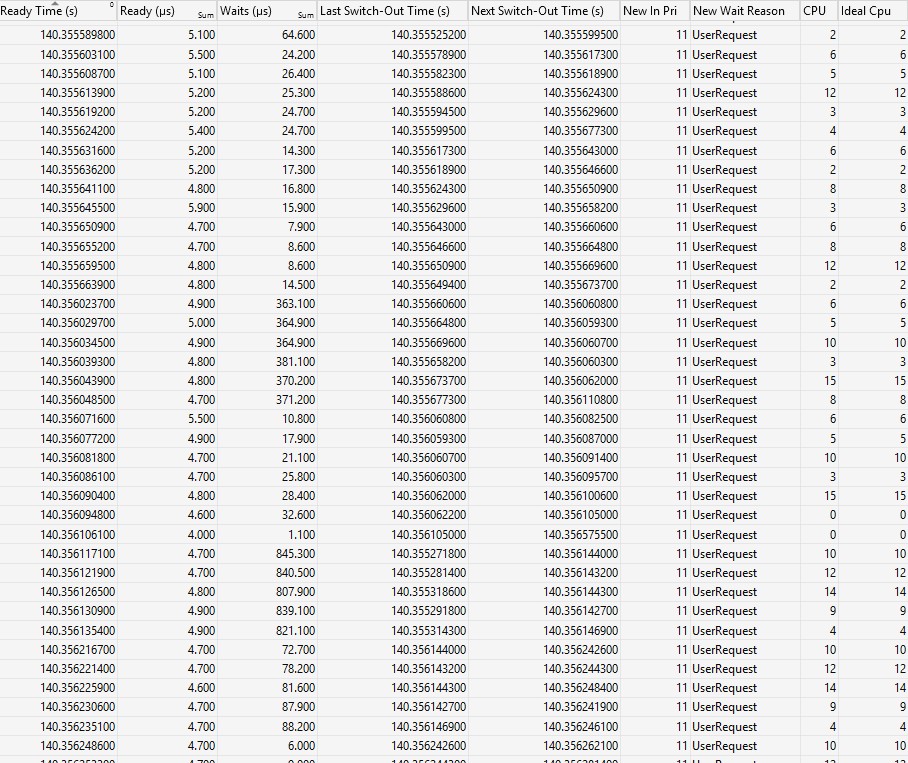Select Next Switch-Out Time 140.356575500

580,535
